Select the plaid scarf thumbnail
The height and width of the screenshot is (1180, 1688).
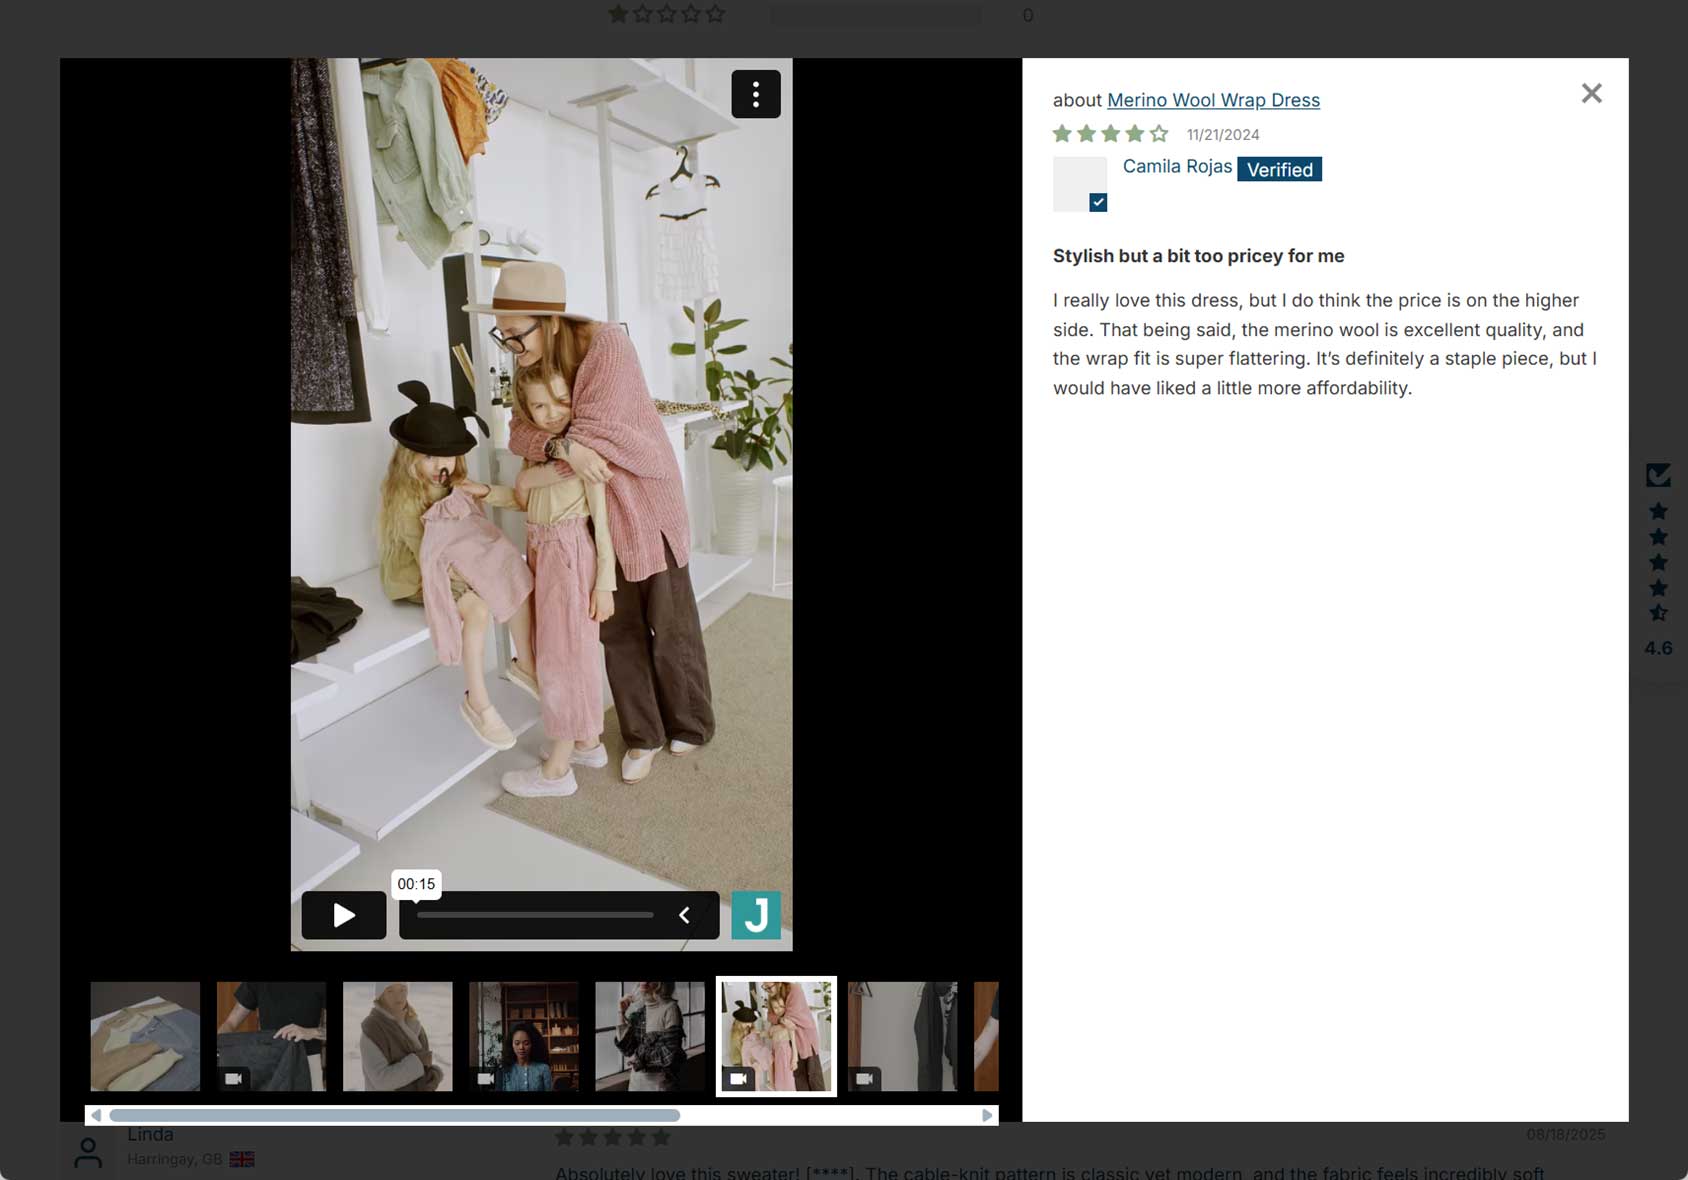click(650, 1036)
